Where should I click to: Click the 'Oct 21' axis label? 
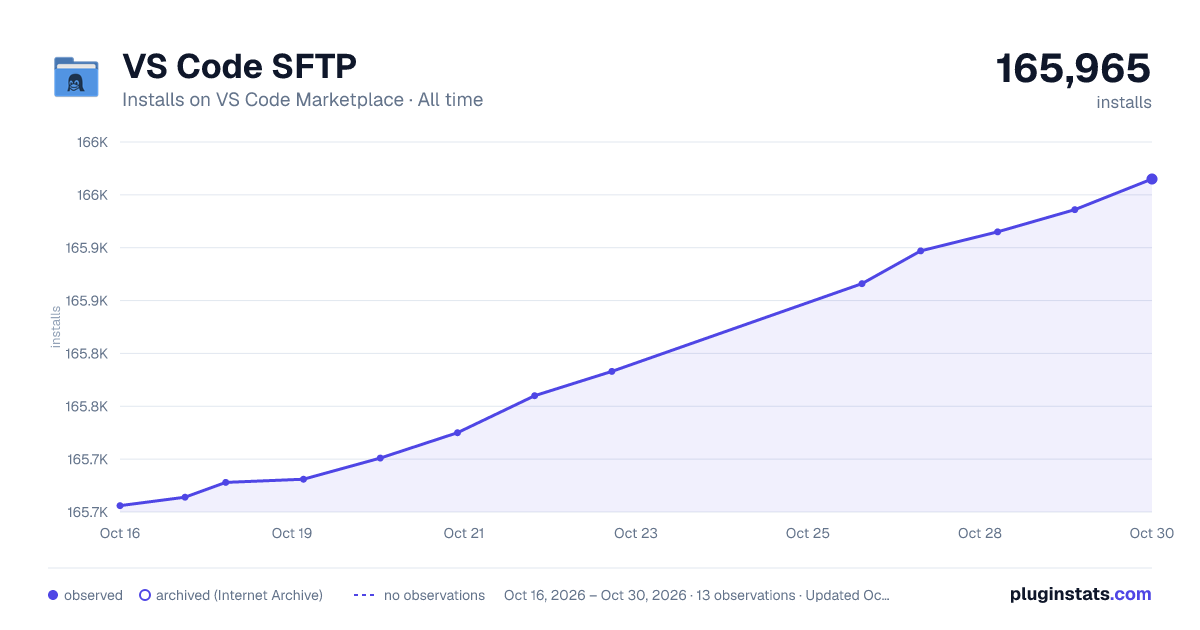point(464,533)
